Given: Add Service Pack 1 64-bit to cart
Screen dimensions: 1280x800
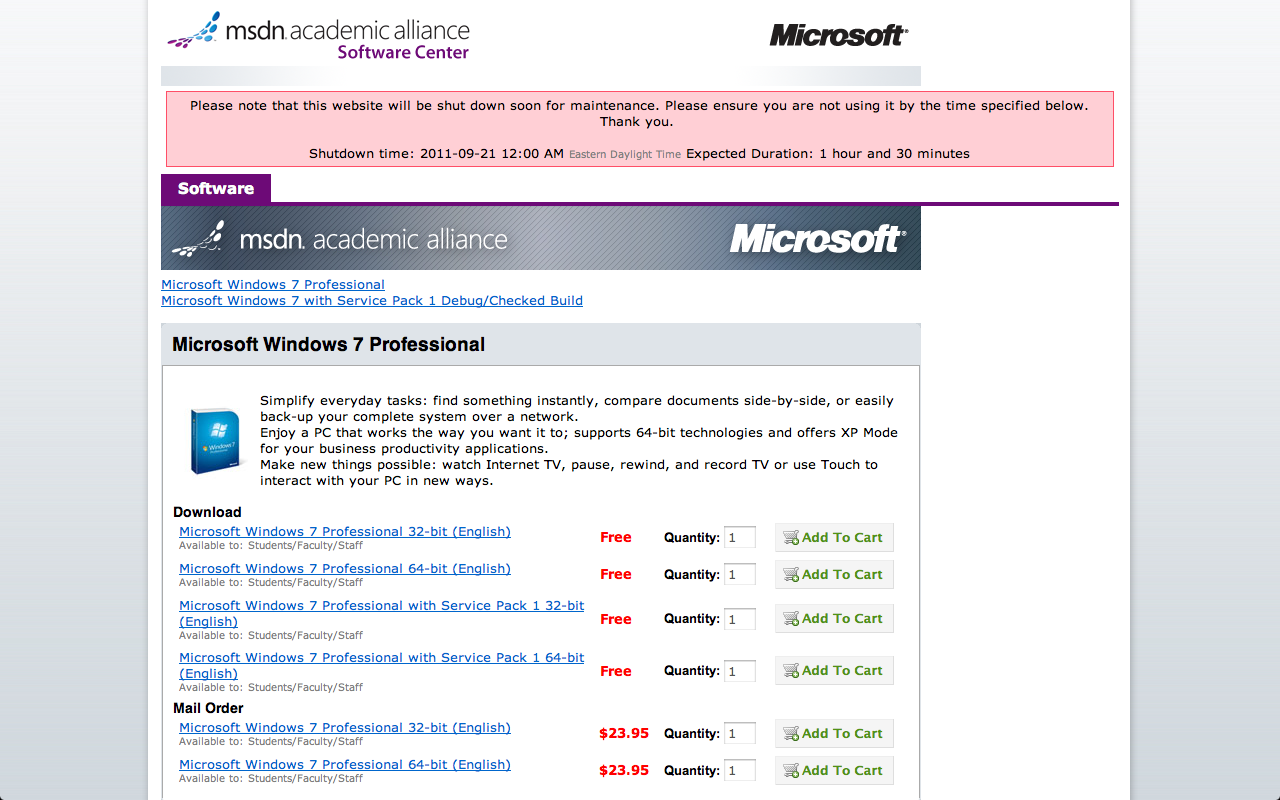Looking at the screenshot, I should (834, 670).
